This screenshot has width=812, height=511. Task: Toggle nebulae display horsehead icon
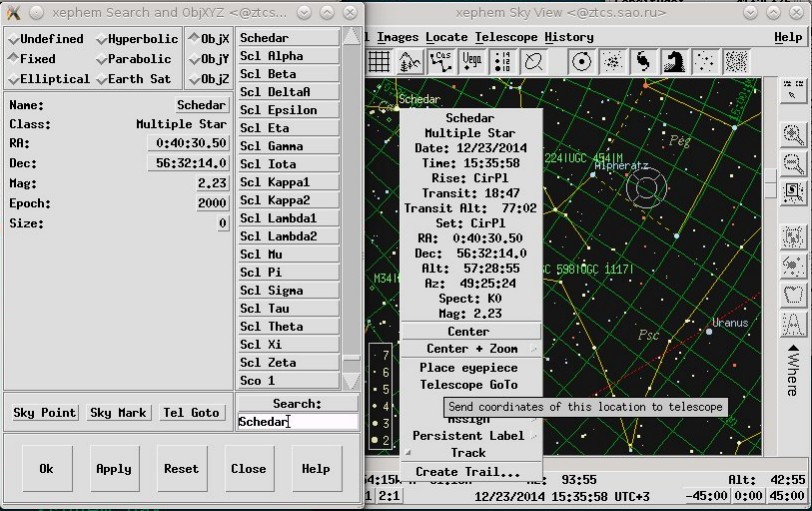674,62
